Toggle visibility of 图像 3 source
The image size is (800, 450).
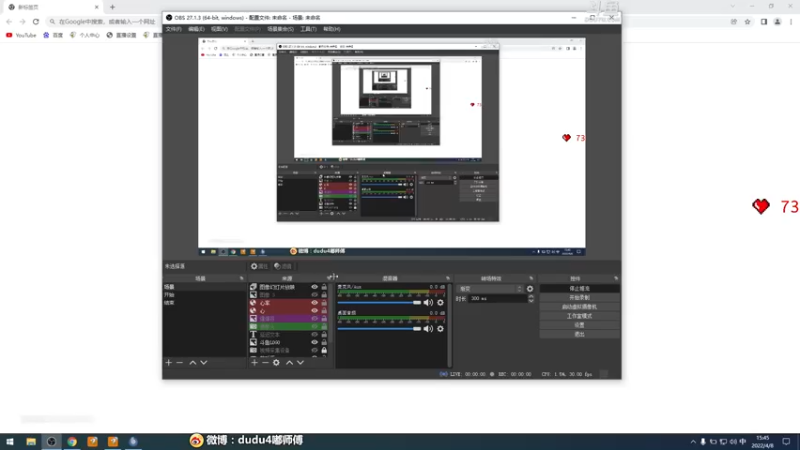point(314,295)
